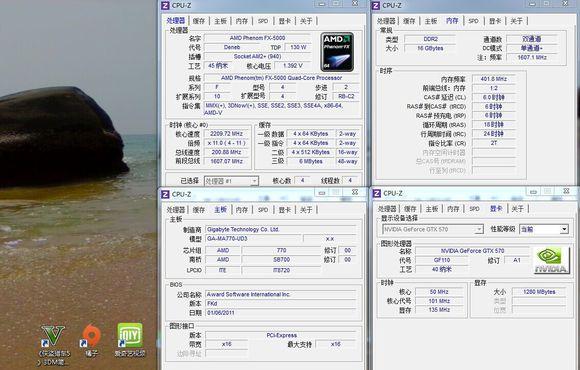Select 缓存 tab in memory window
Screen dimensions: 580x370
409,21
